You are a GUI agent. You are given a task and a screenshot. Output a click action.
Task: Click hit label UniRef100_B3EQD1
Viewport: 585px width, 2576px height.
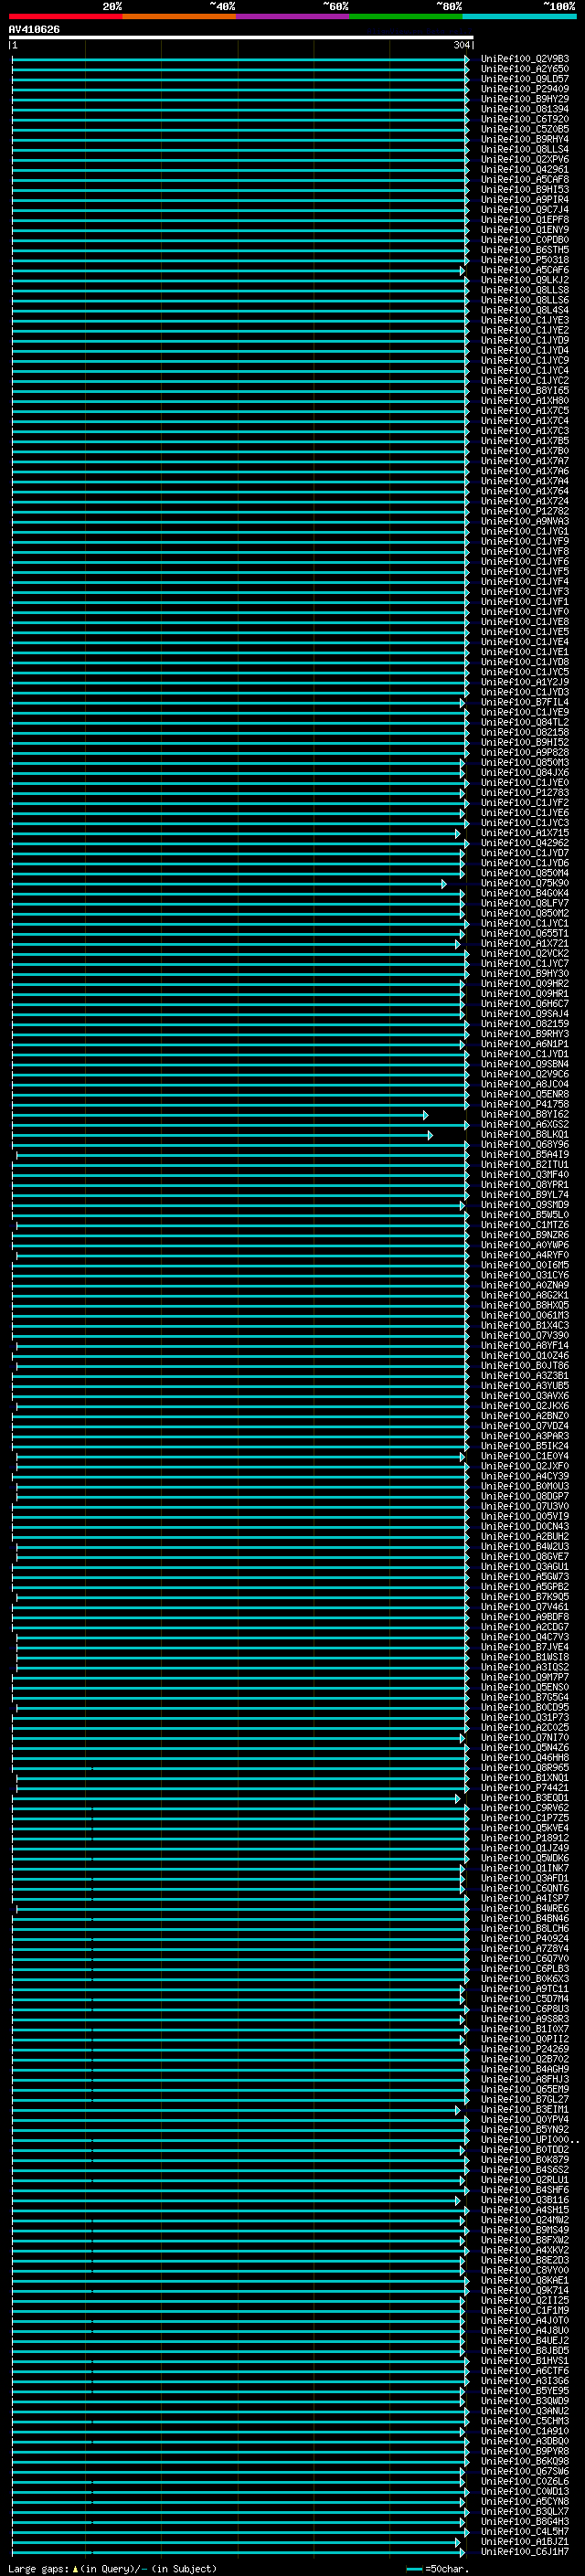point(525,1797)
